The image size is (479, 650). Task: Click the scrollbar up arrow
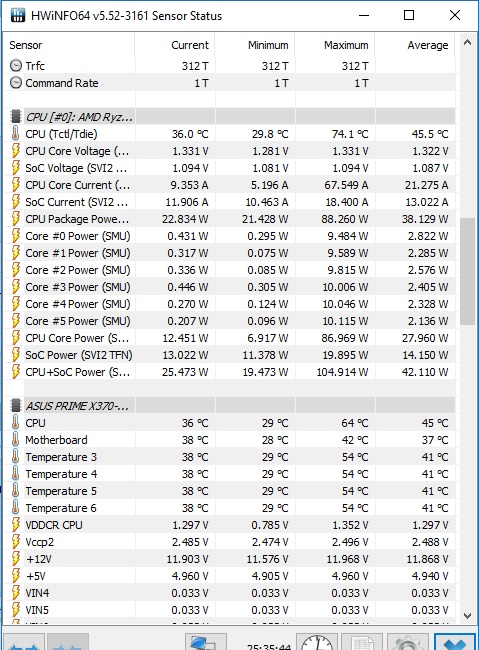pos(467,43)
